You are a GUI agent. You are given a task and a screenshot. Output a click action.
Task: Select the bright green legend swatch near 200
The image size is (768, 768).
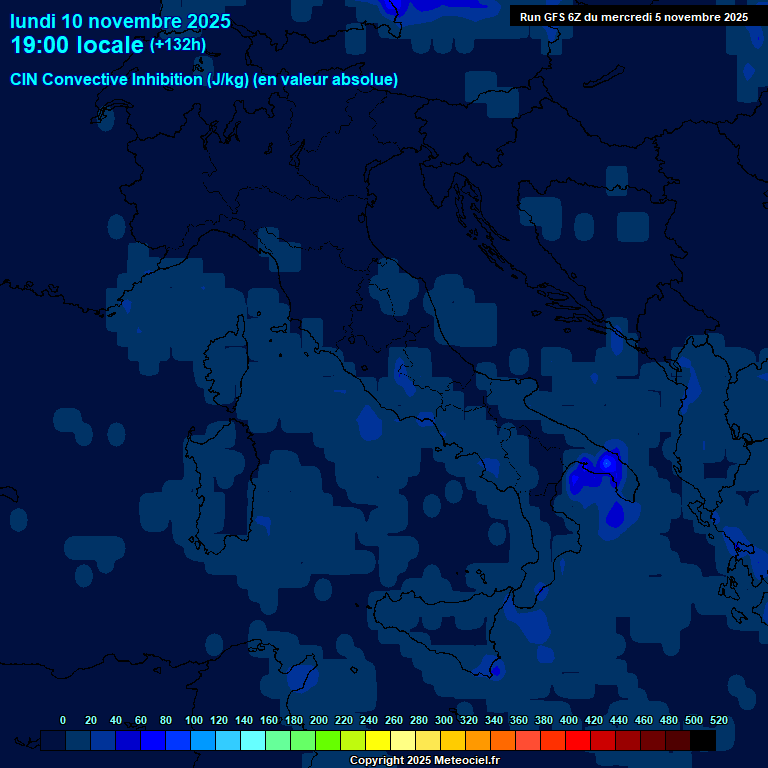[x=329, y=740]
